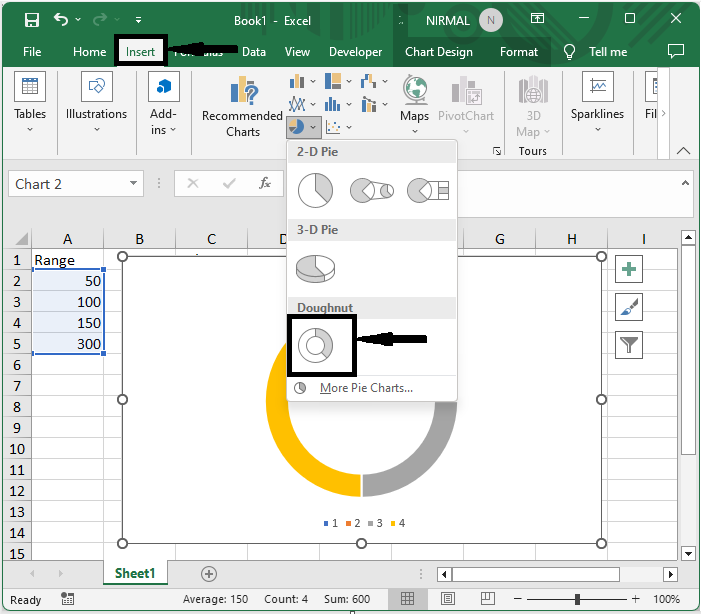The height and width of the screenshot is (614, 701).
Task: Open the File menu tab
Action: click(32, 52)
